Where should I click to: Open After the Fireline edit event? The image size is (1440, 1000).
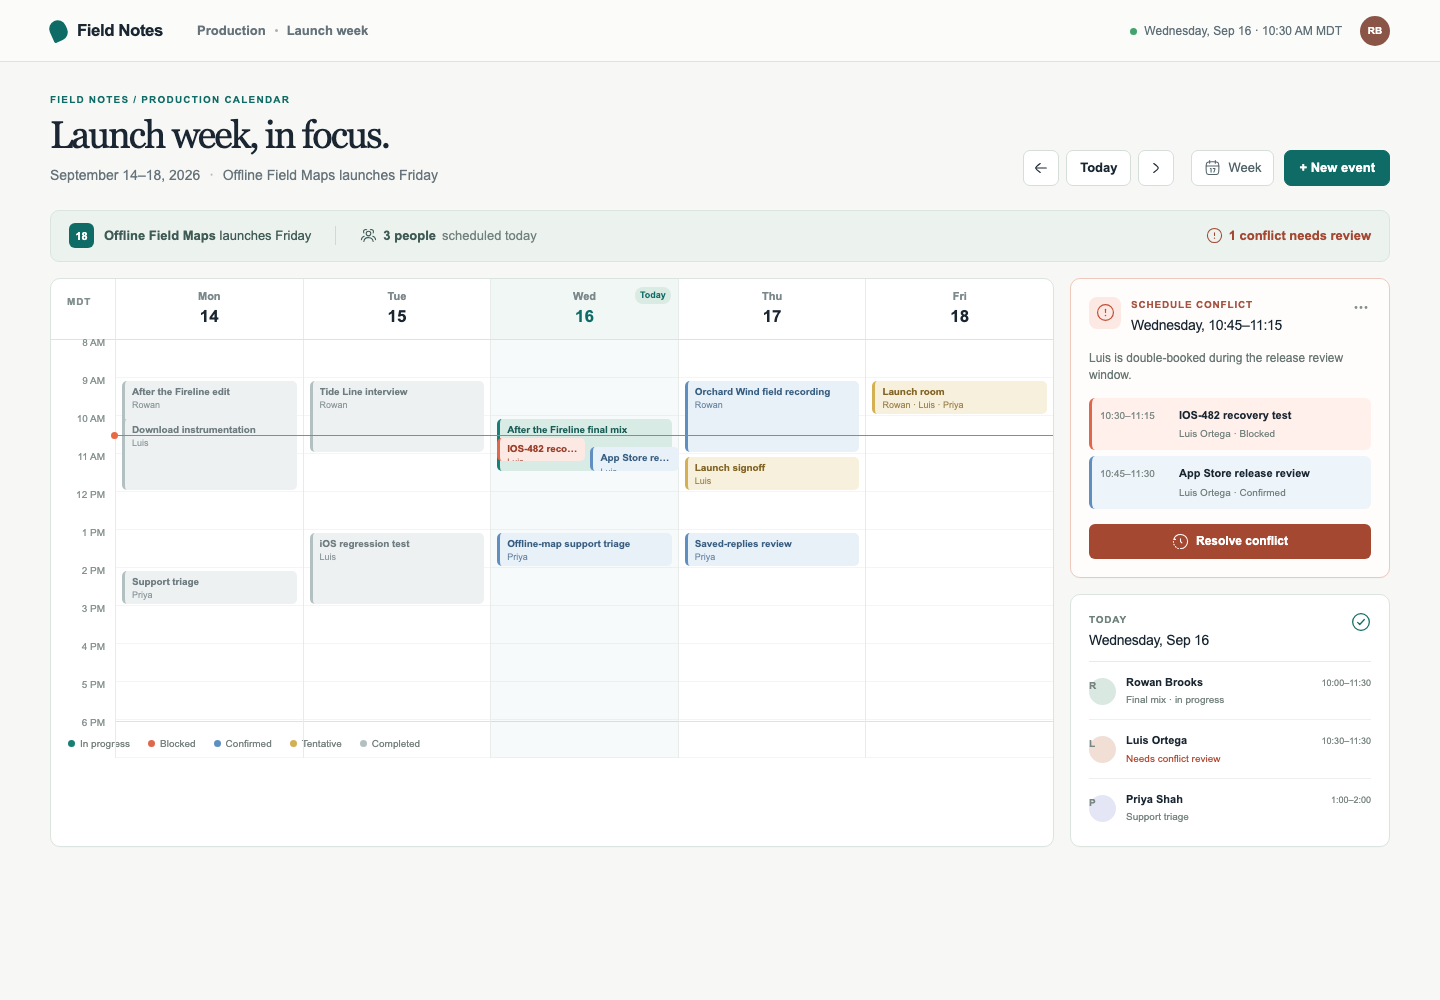[209, 400]
